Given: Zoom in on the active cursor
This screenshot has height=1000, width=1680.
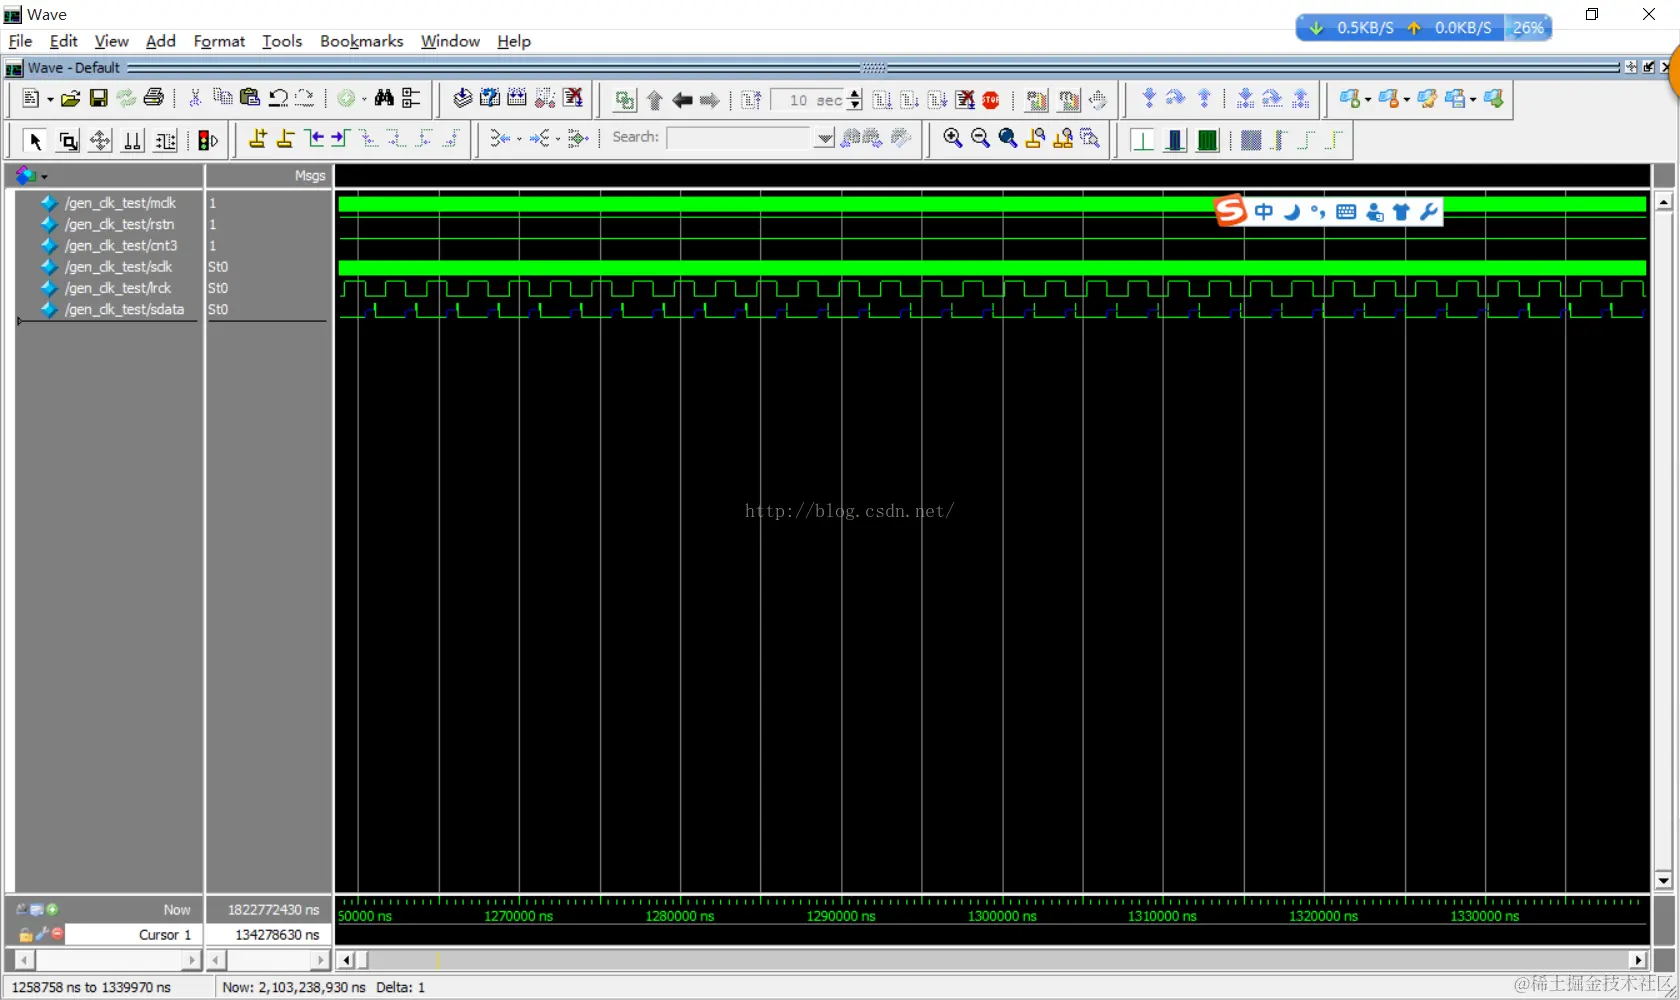Looking at the screenshot, I should coord(1036,139).
